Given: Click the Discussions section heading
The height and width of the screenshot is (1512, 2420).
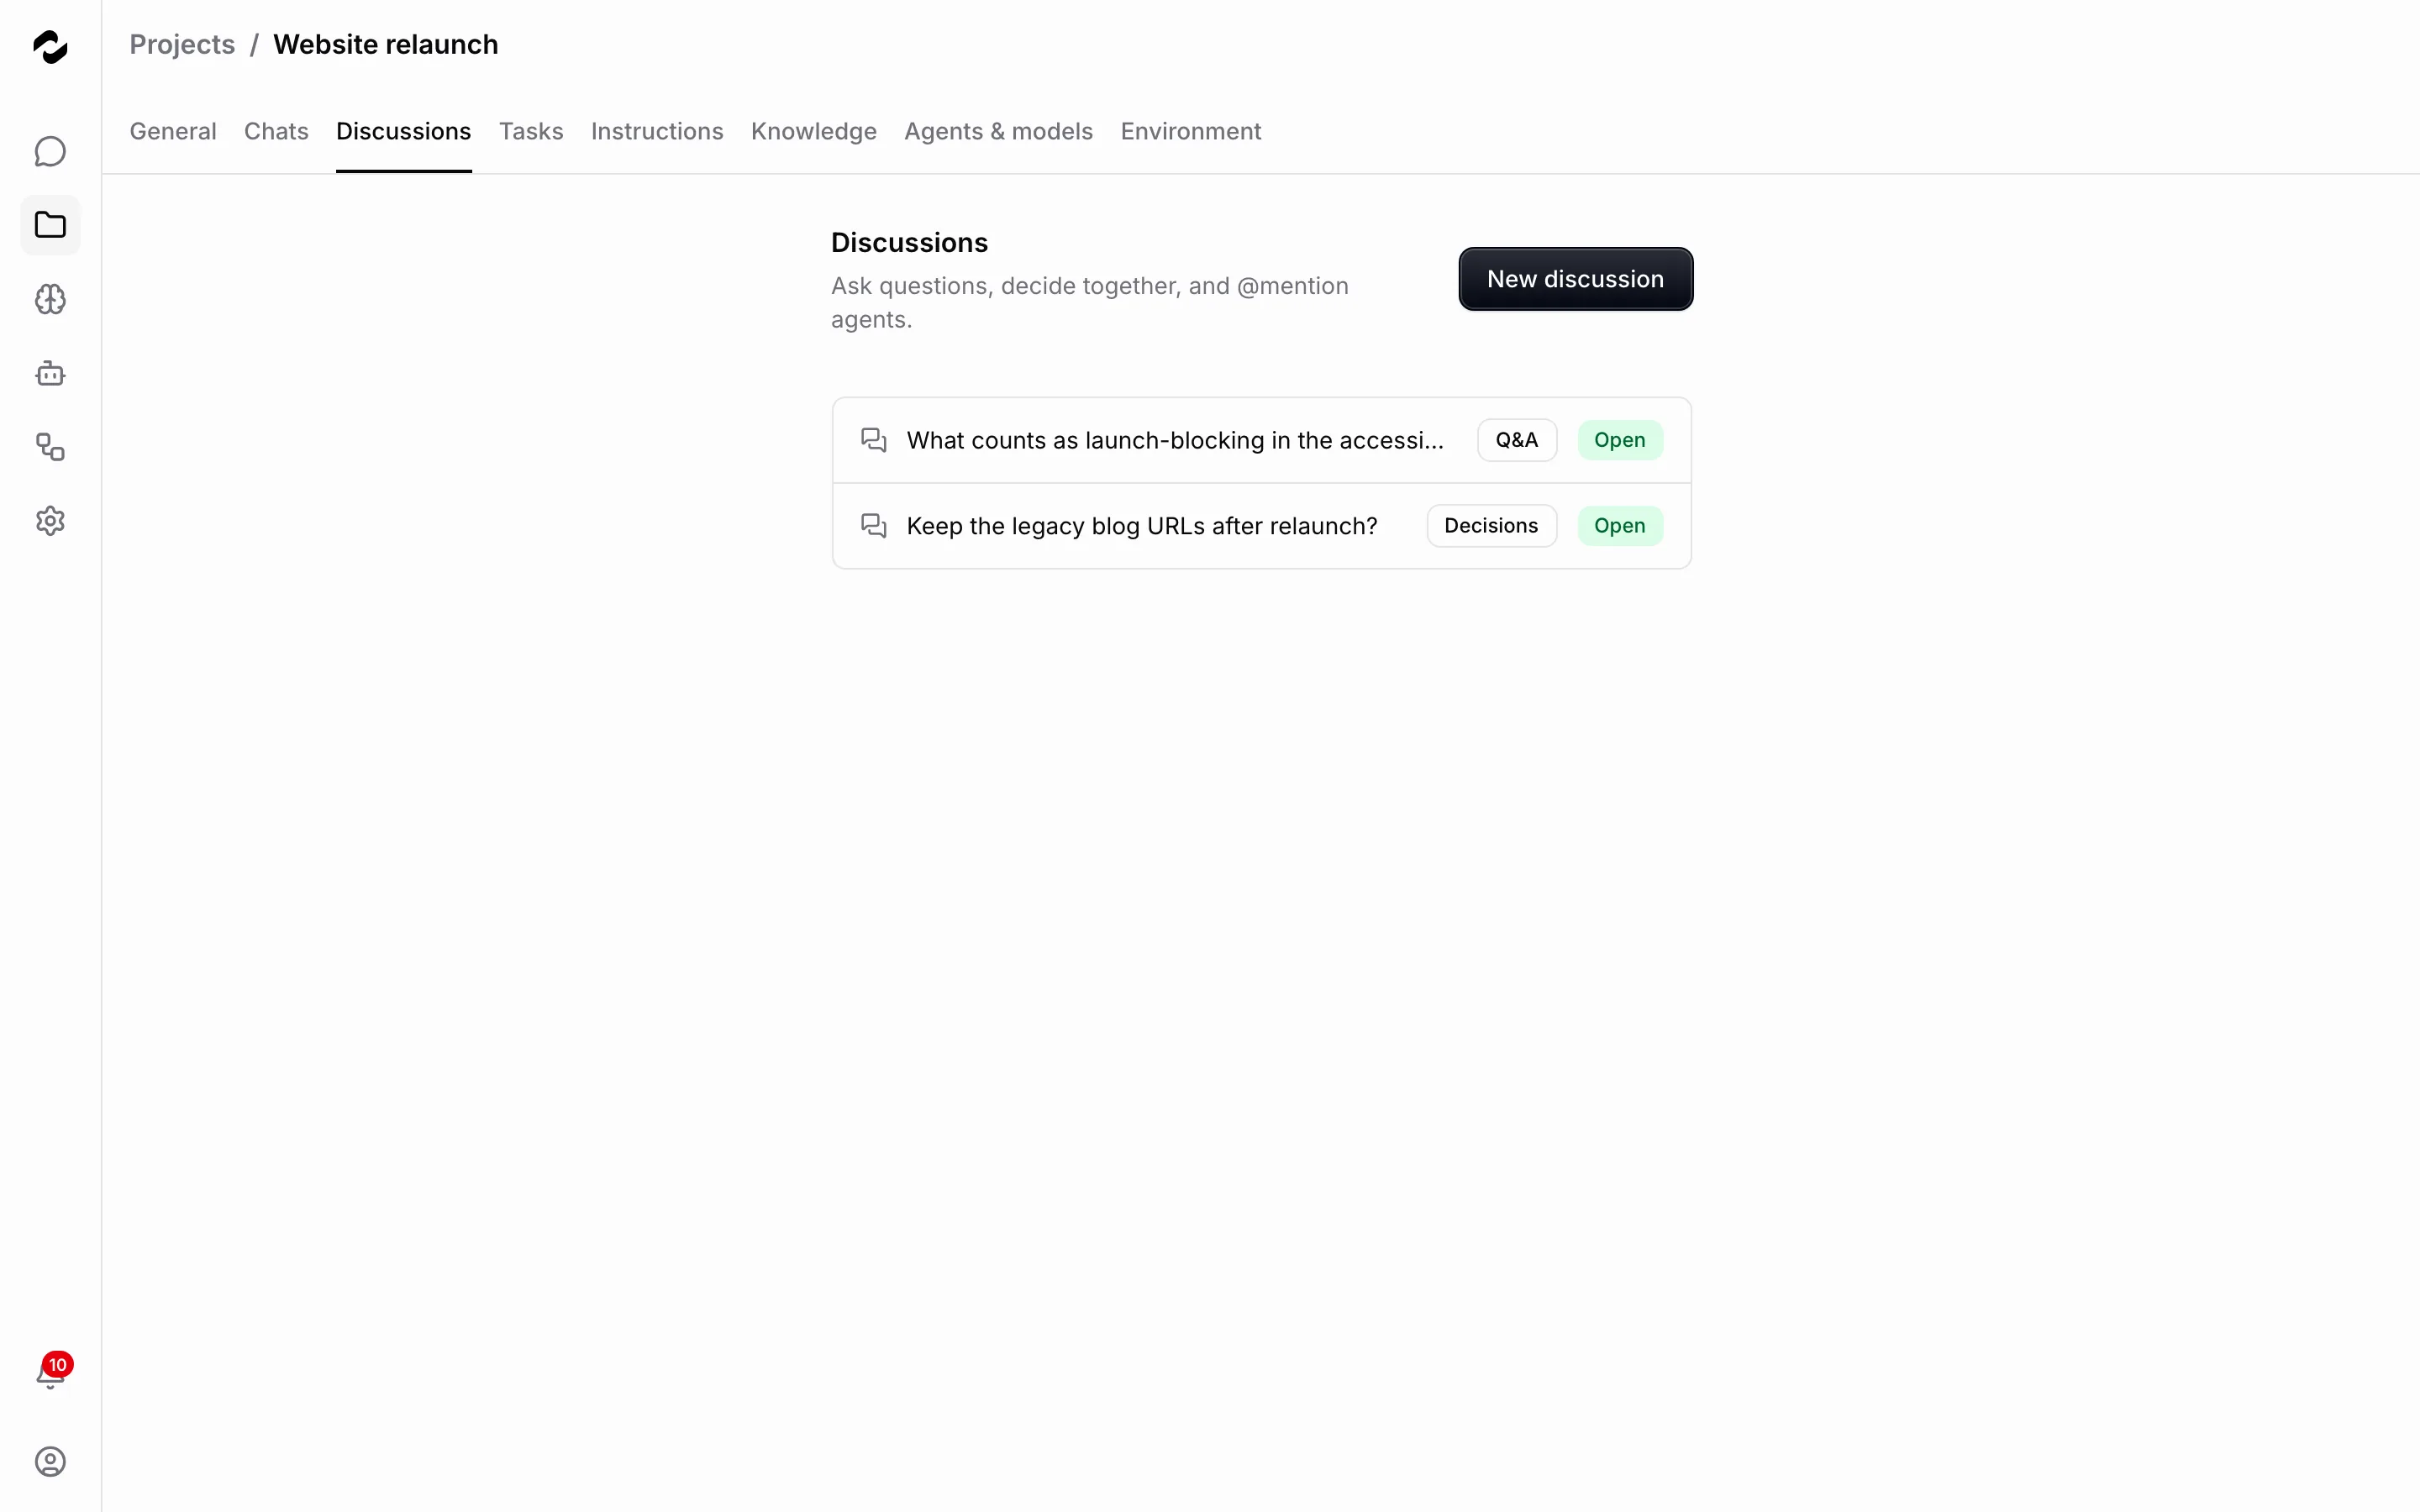Looking at the screenshot, I should [x=909, y=243].
